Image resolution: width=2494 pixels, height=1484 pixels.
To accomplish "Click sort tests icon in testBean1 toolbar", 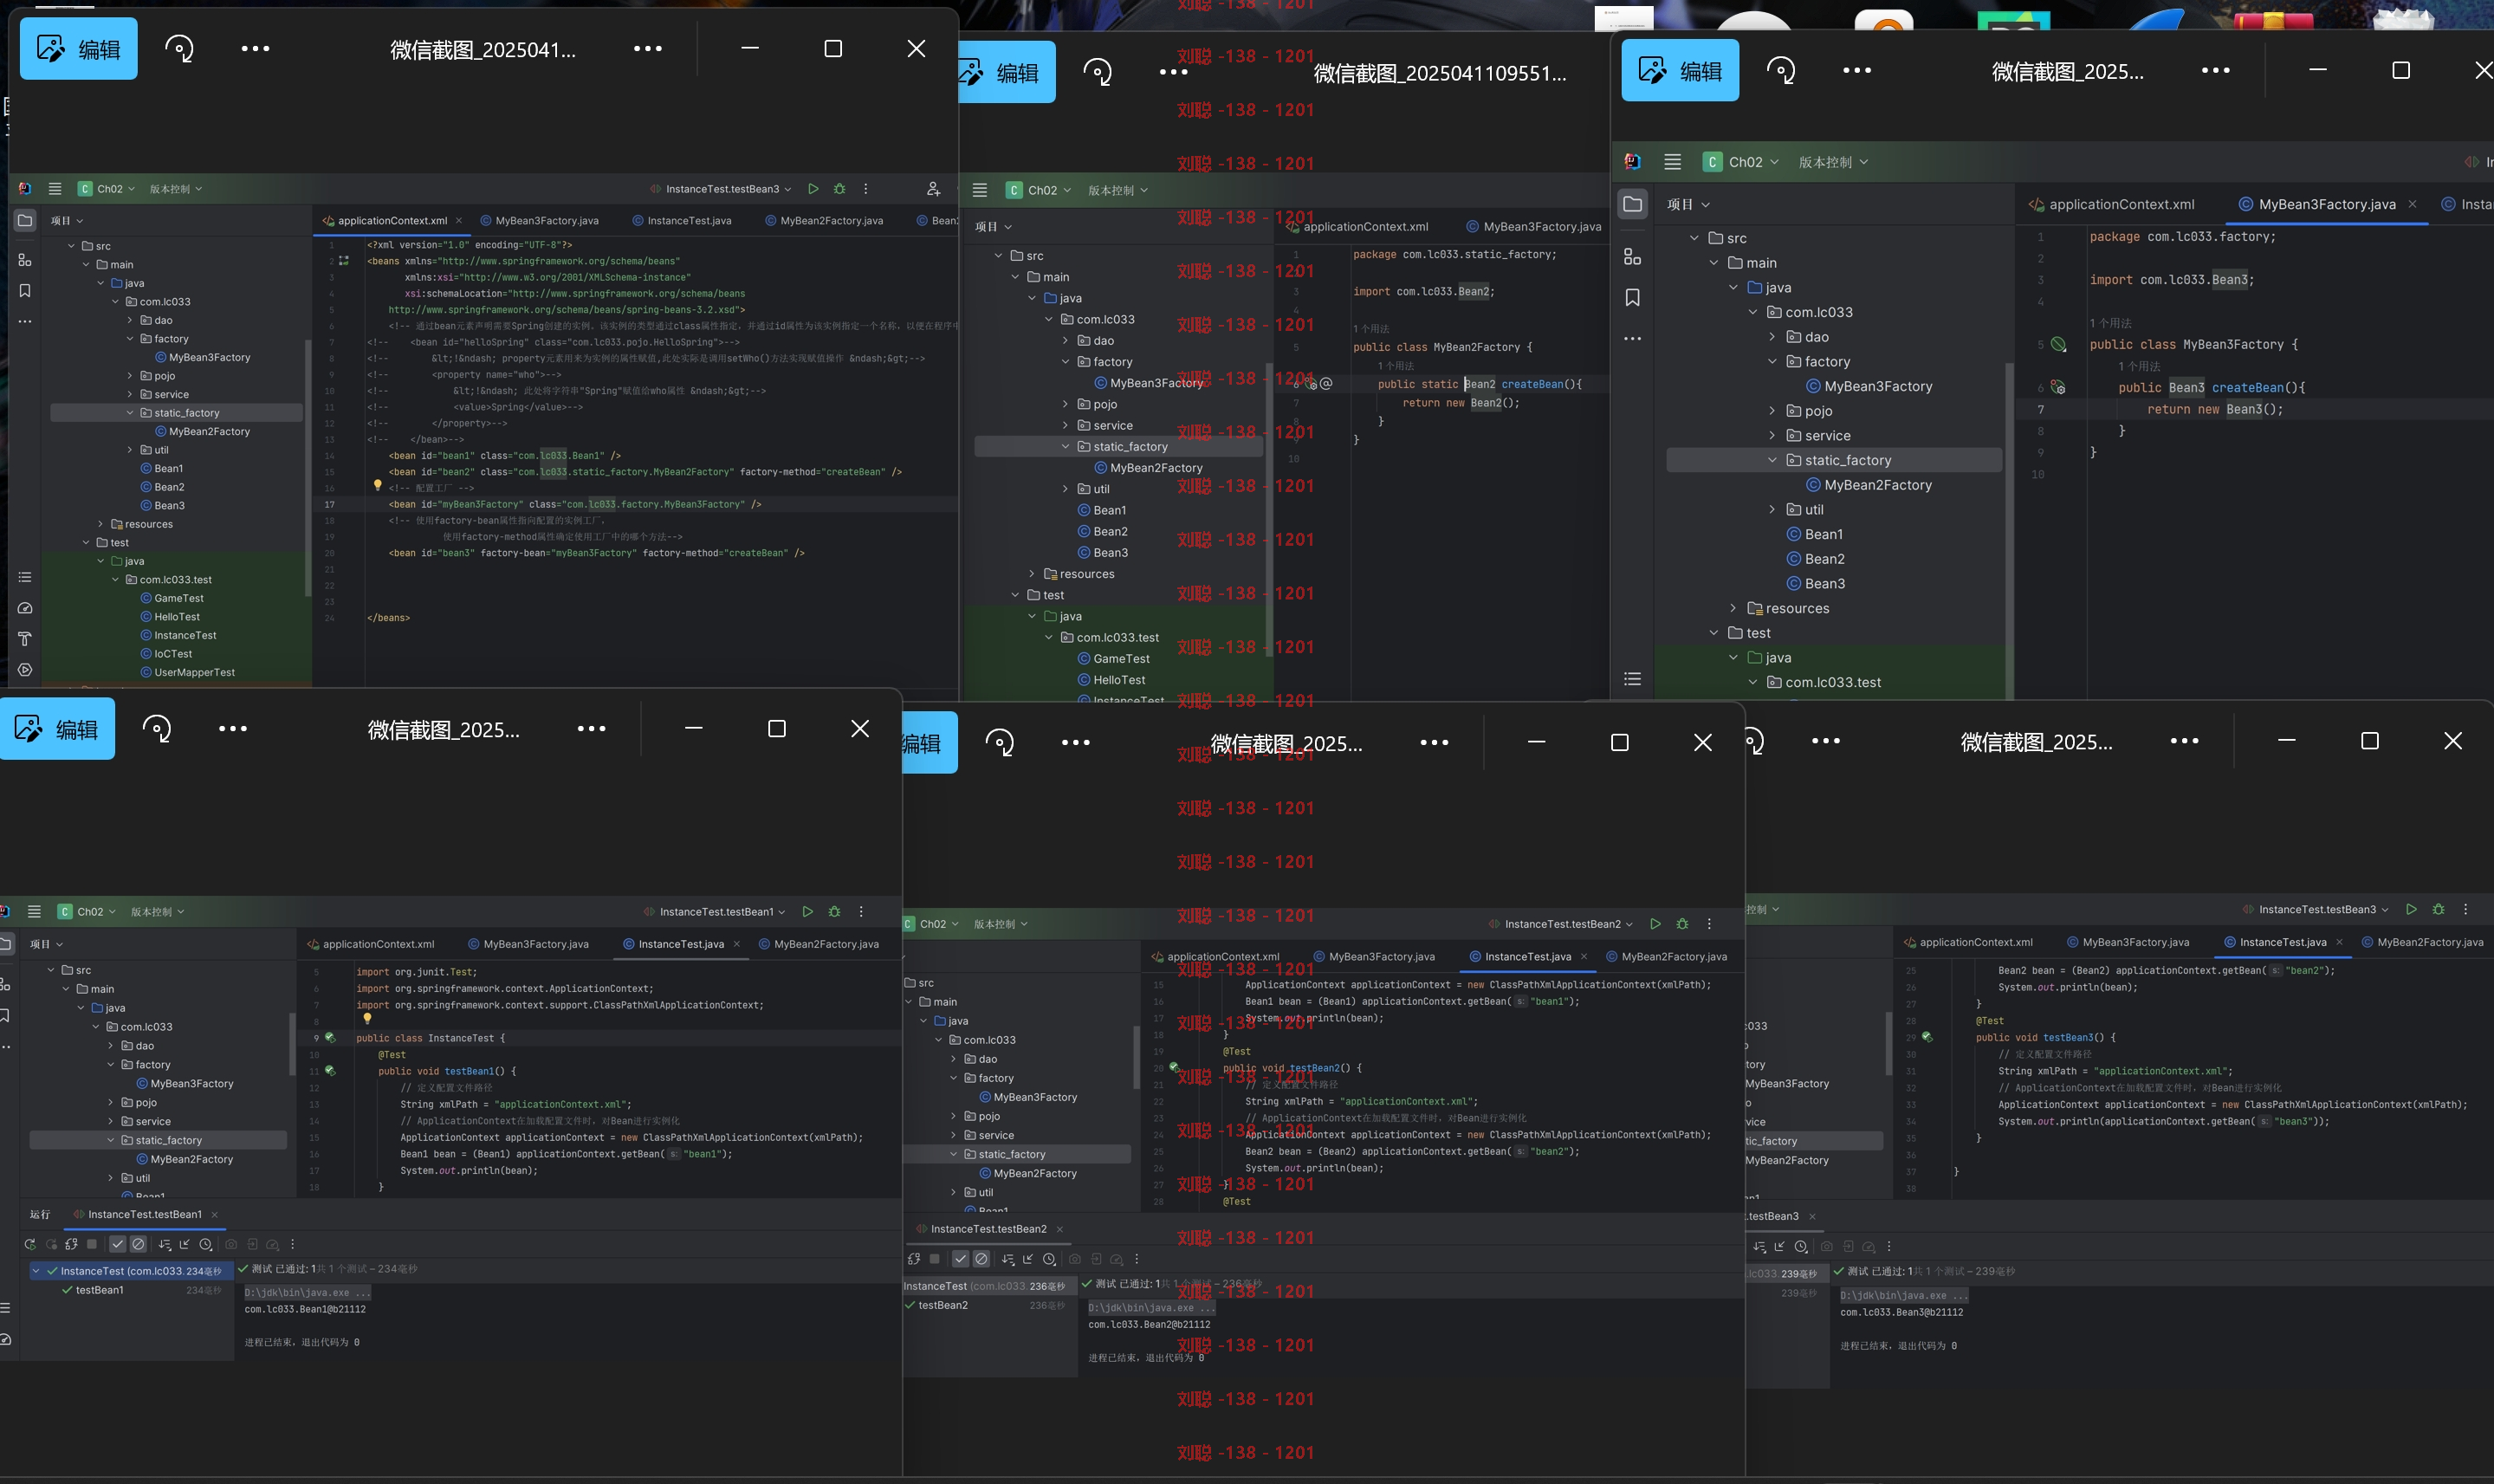I will click(x=165, y=1244).
